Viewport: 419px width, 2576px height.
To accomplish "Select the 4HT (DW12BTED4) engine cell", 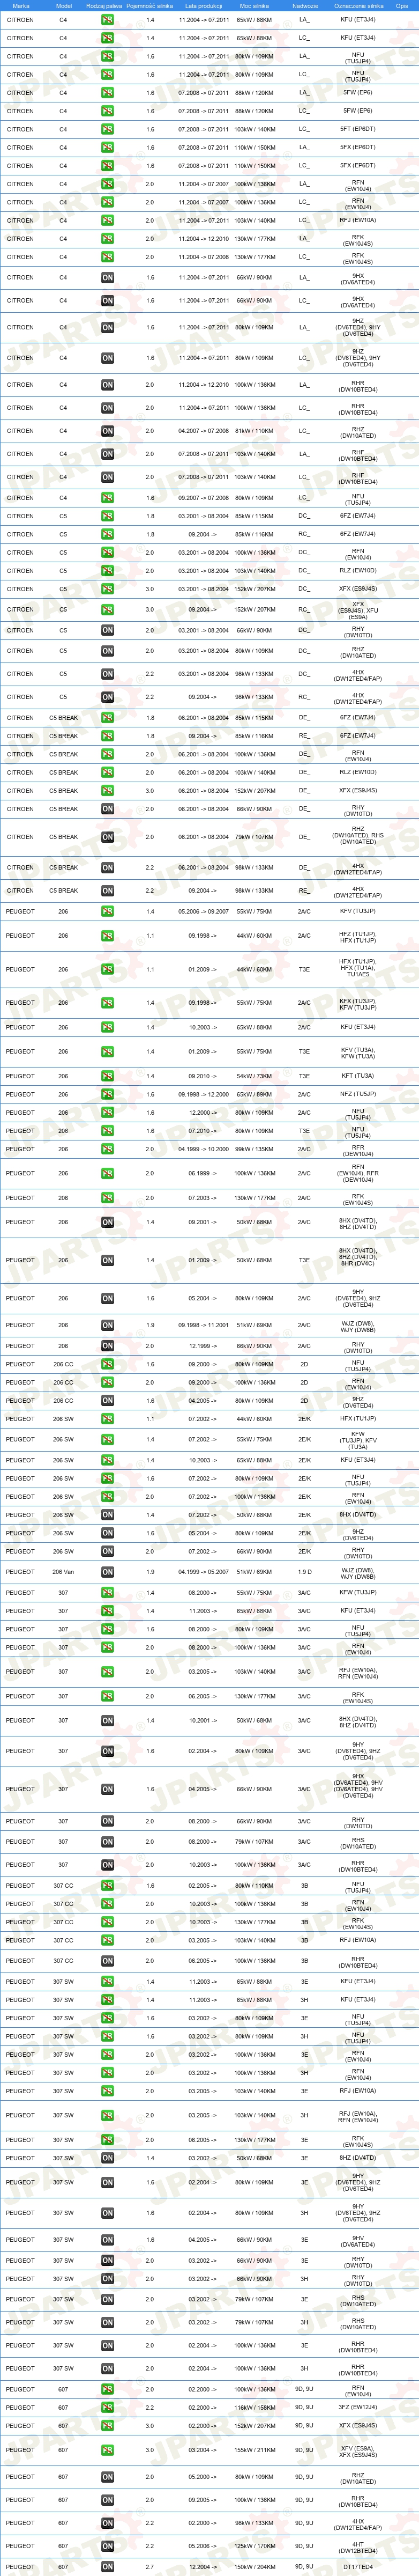I will (x=358, y=2545).
